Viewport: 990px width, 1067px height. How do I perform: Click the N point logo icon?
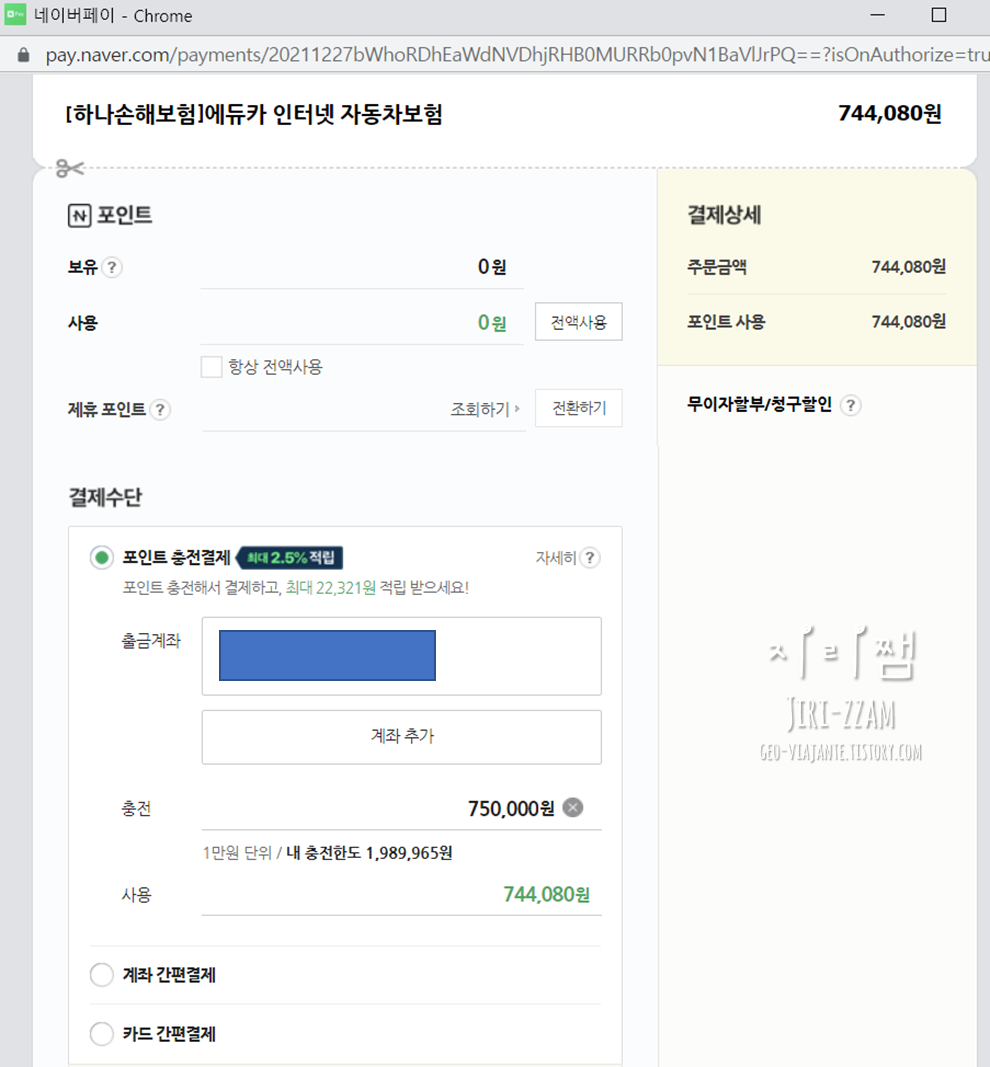(x=80, y=216)
